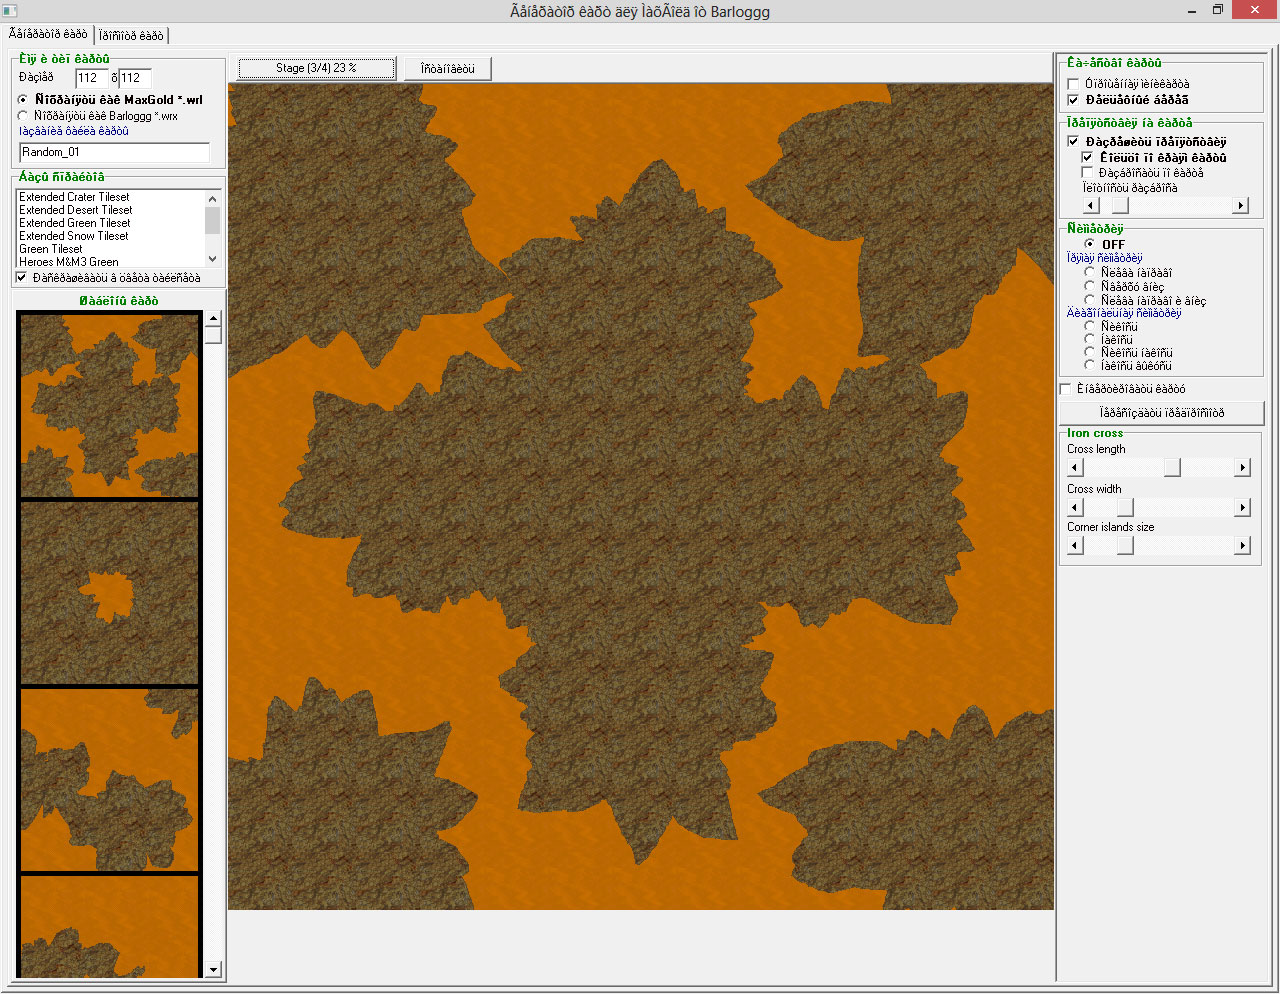
Task: Click the Corner islands size right arrow
Action: coord(1243,546)
